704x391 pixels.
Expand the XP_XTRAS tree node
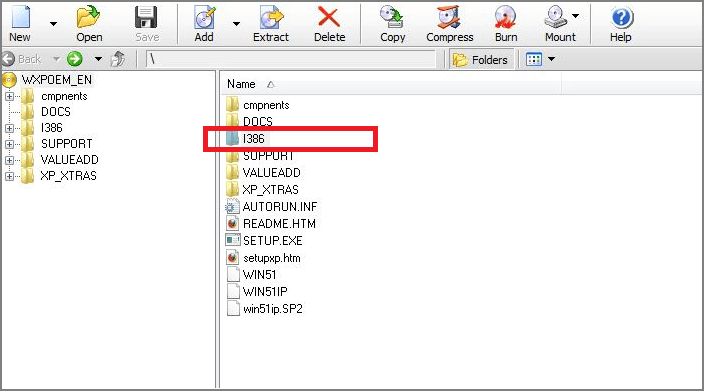click(x=9, y=176)
